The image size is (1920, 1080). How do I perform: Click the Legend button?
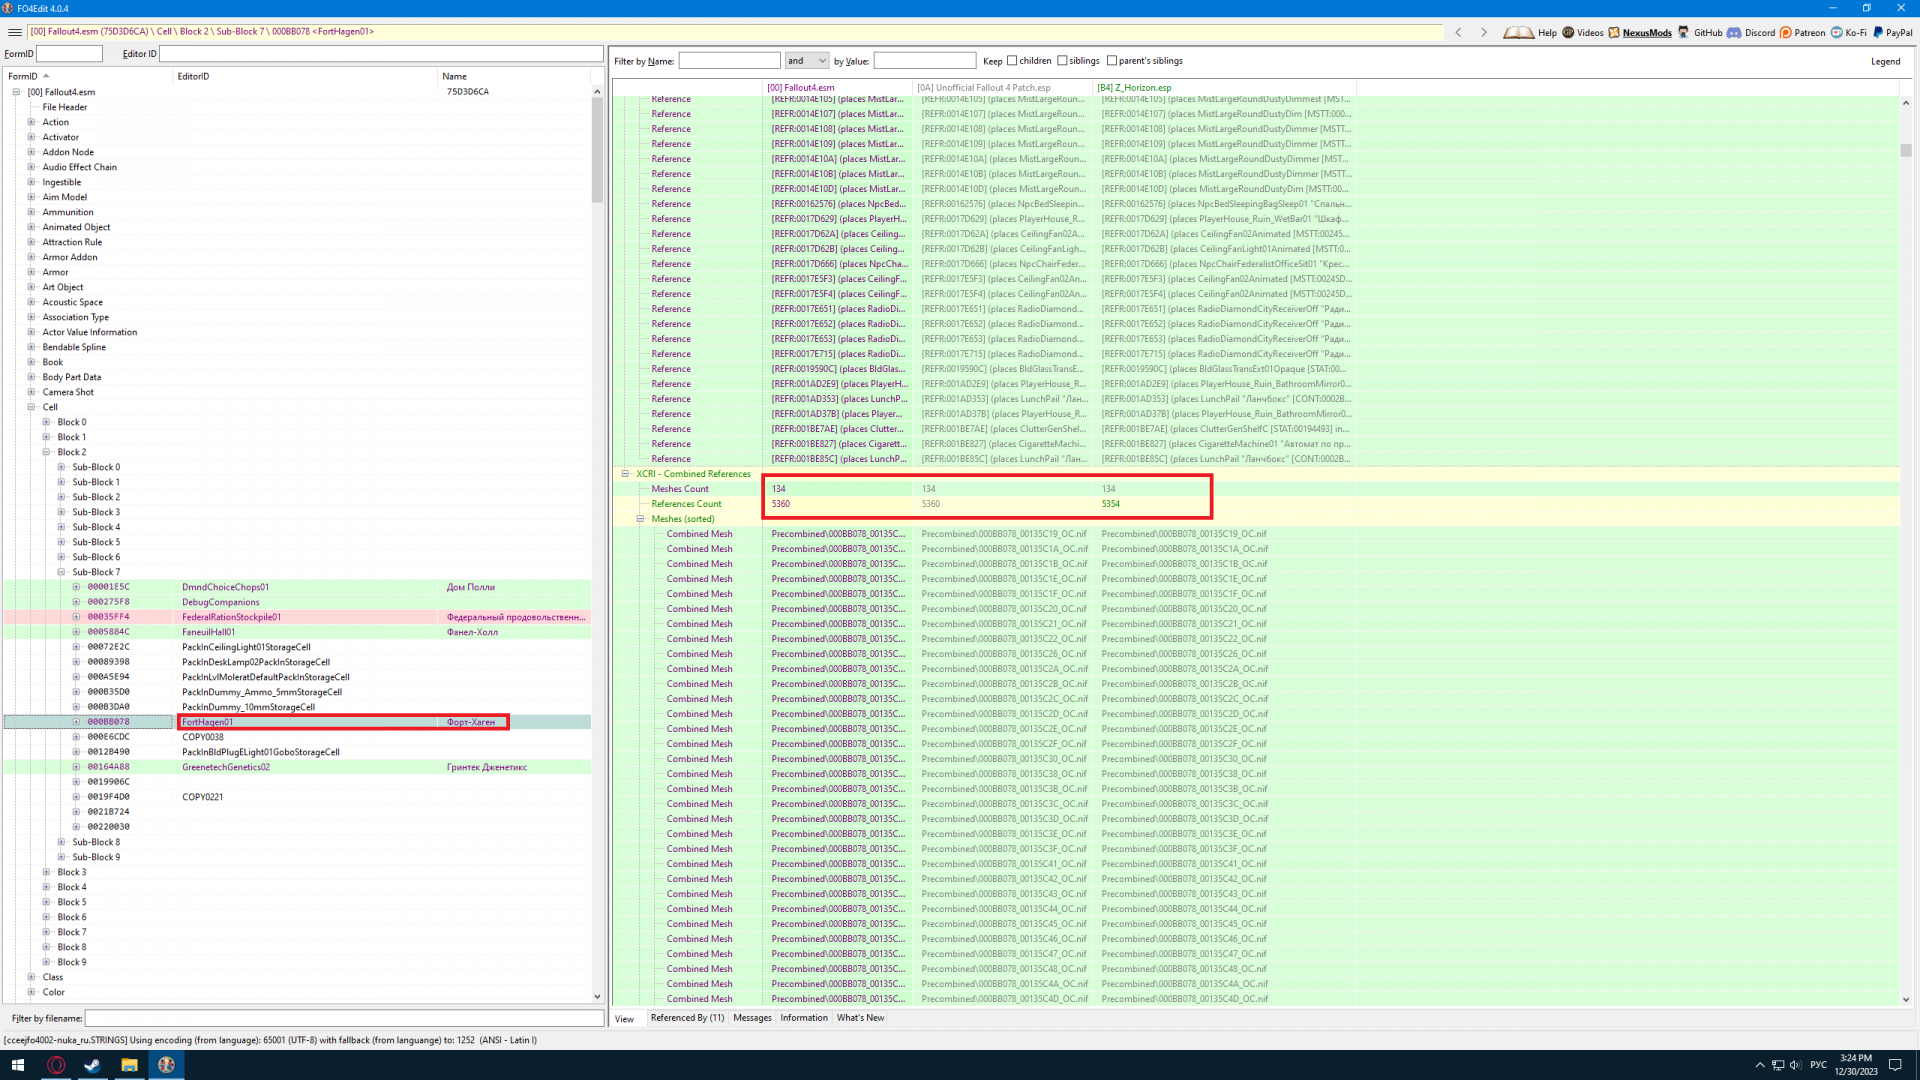[x=1885, y=61]
